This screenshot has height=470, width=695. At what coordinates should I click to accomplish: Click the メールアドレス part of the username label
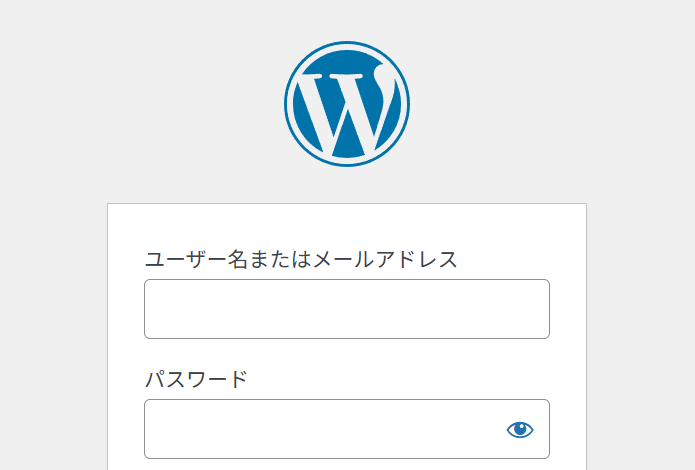tap(386, 260)
